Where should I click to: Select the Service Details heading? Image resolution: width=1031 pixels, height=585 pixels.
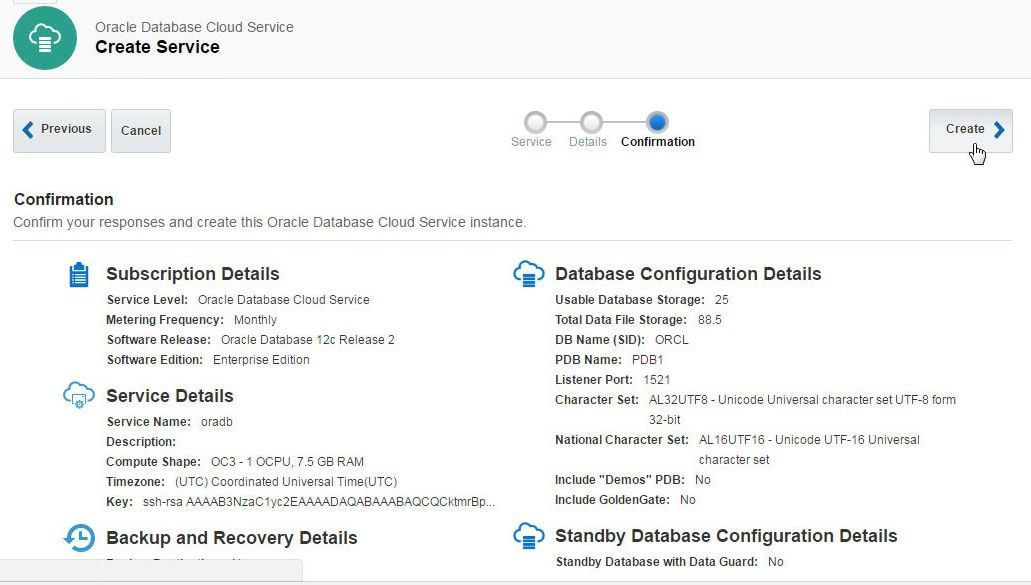pos(170,396)
